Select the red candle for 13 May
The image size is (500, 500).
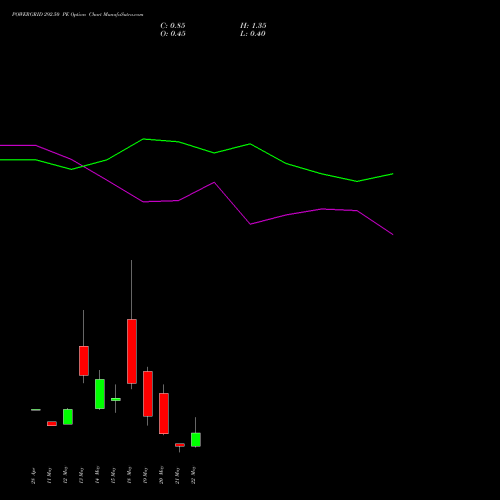[84, 361]
